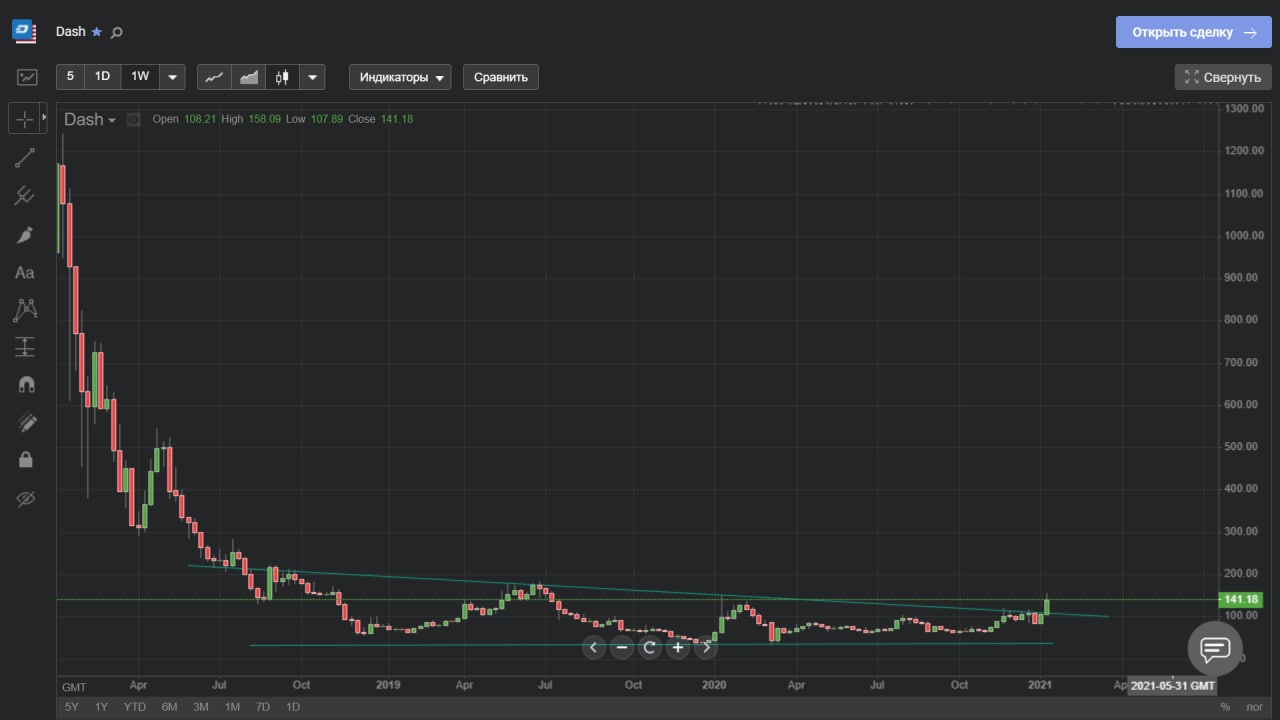
Task: Select the 6M date range
Action: 169,707
